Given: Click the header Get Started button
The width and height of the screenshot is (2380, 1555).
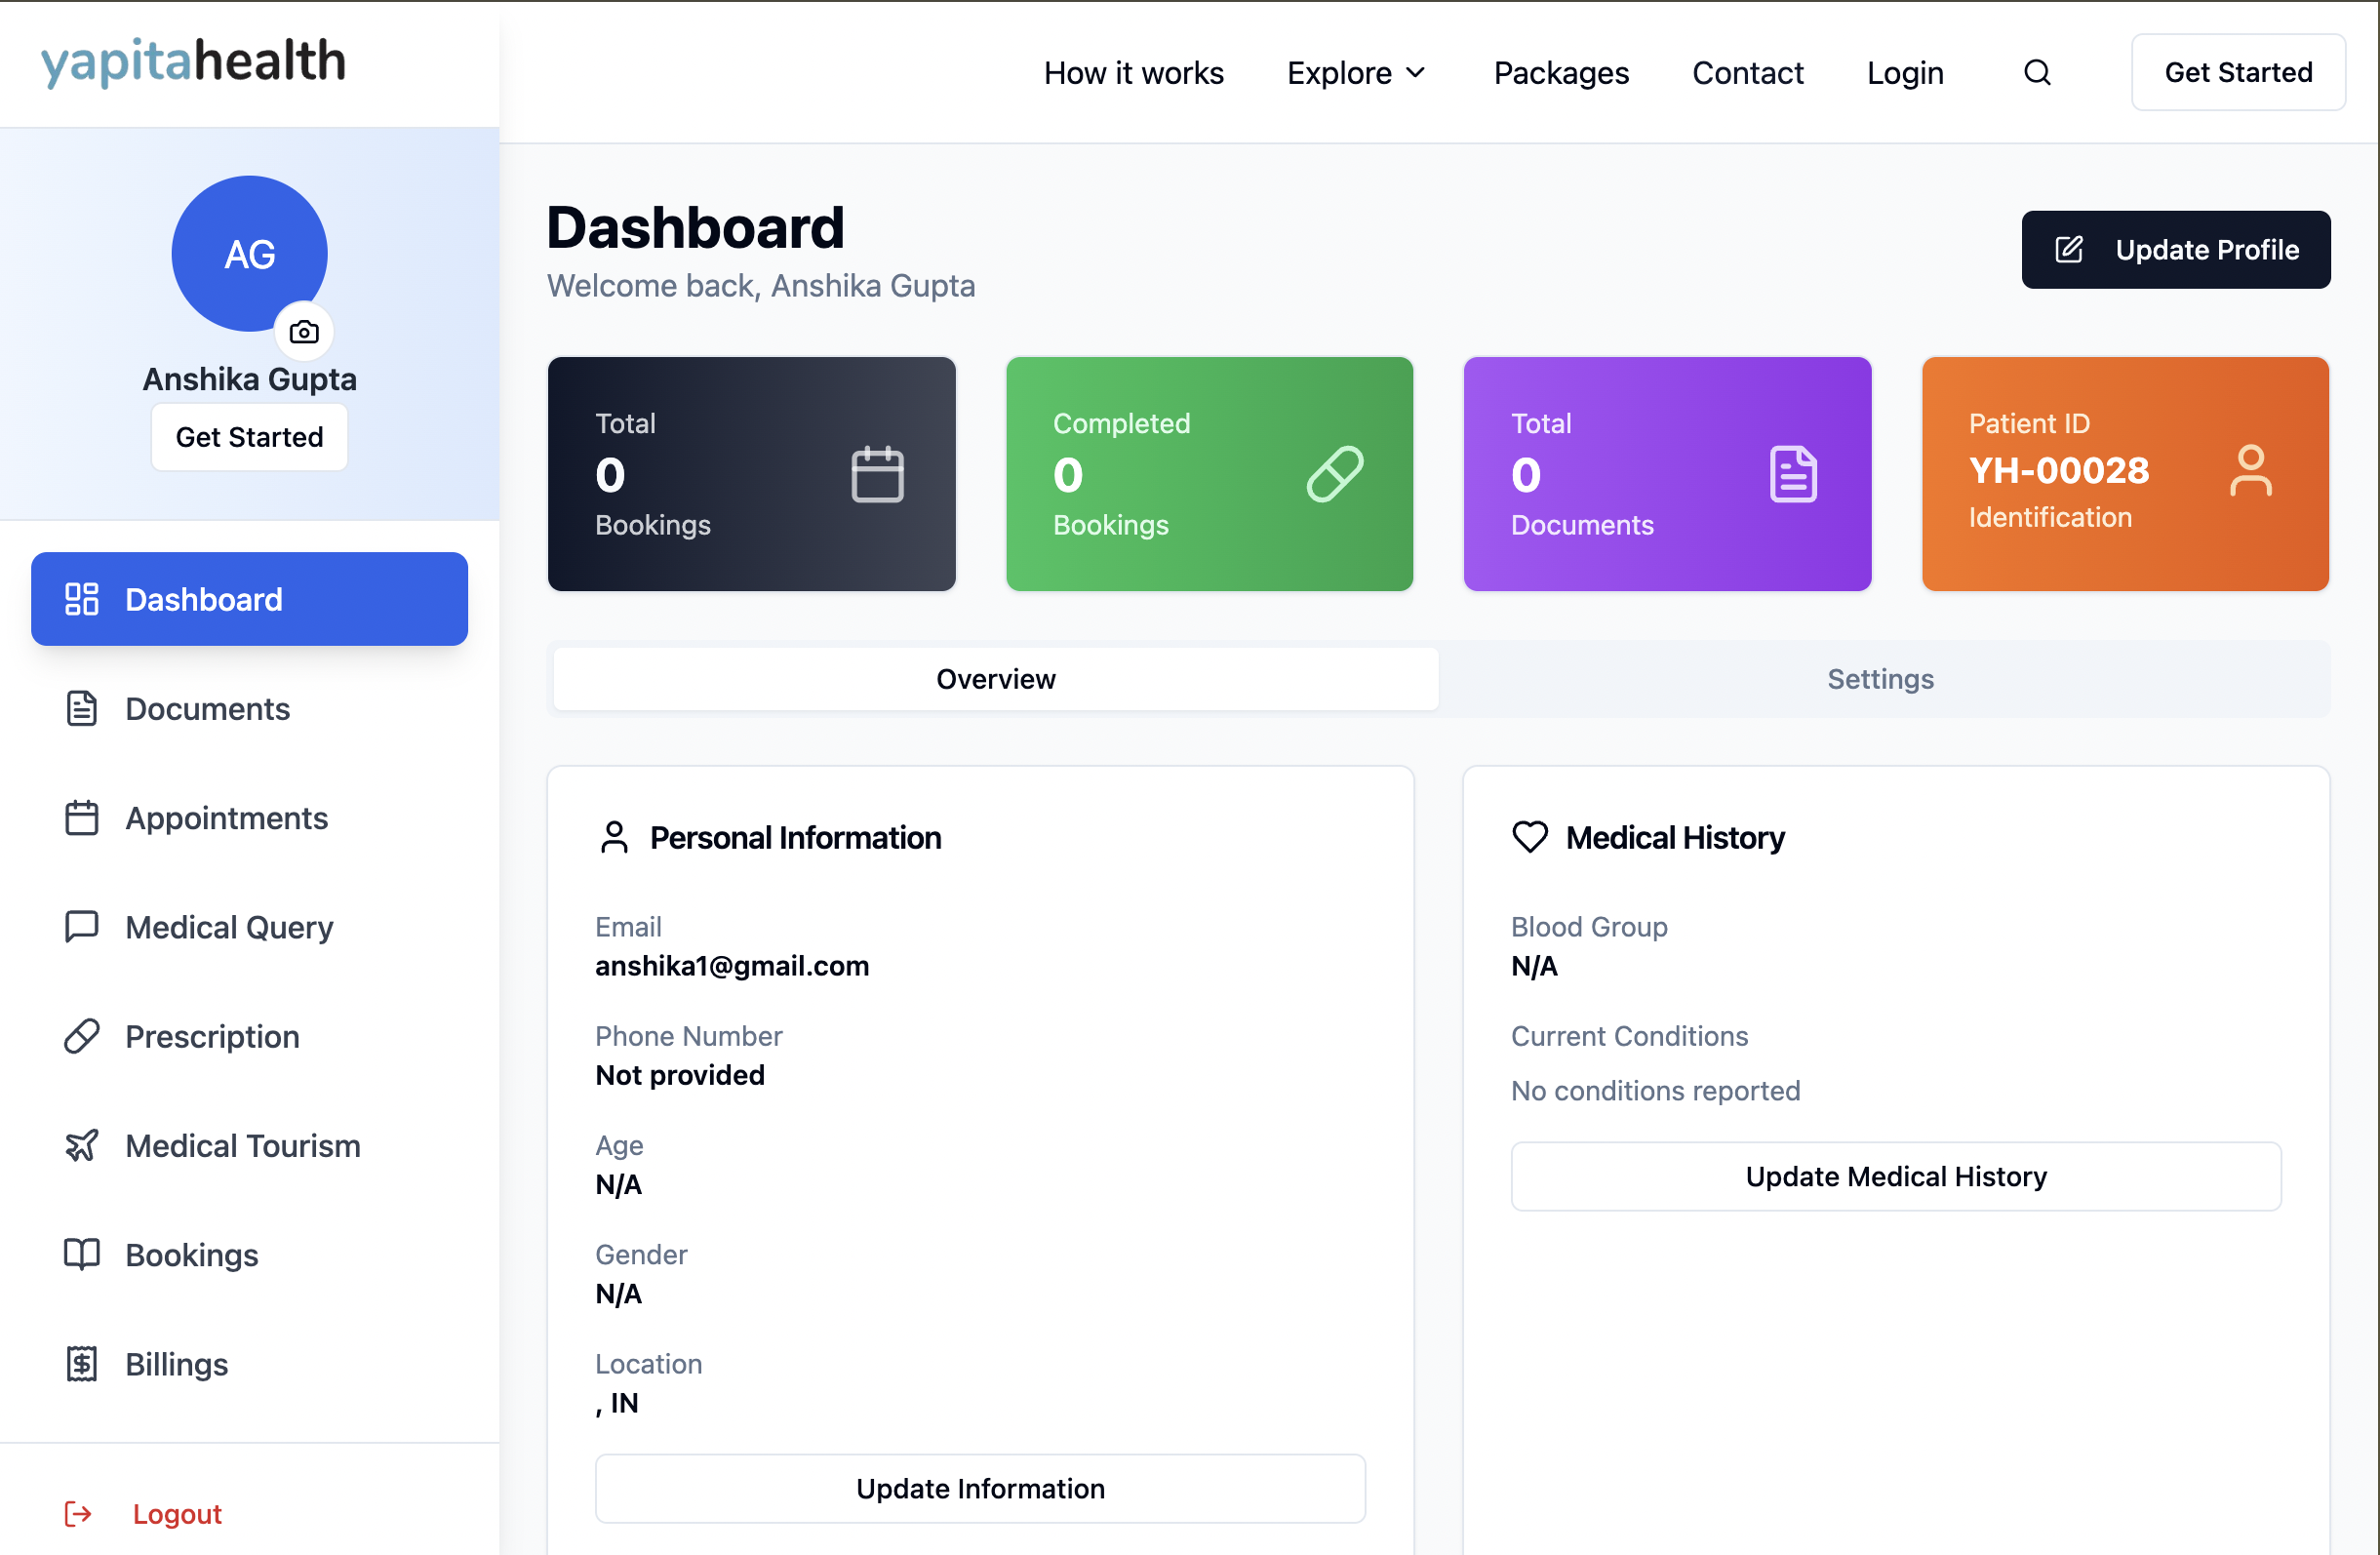Looking at the screenshot, I should pos(2238,72).
